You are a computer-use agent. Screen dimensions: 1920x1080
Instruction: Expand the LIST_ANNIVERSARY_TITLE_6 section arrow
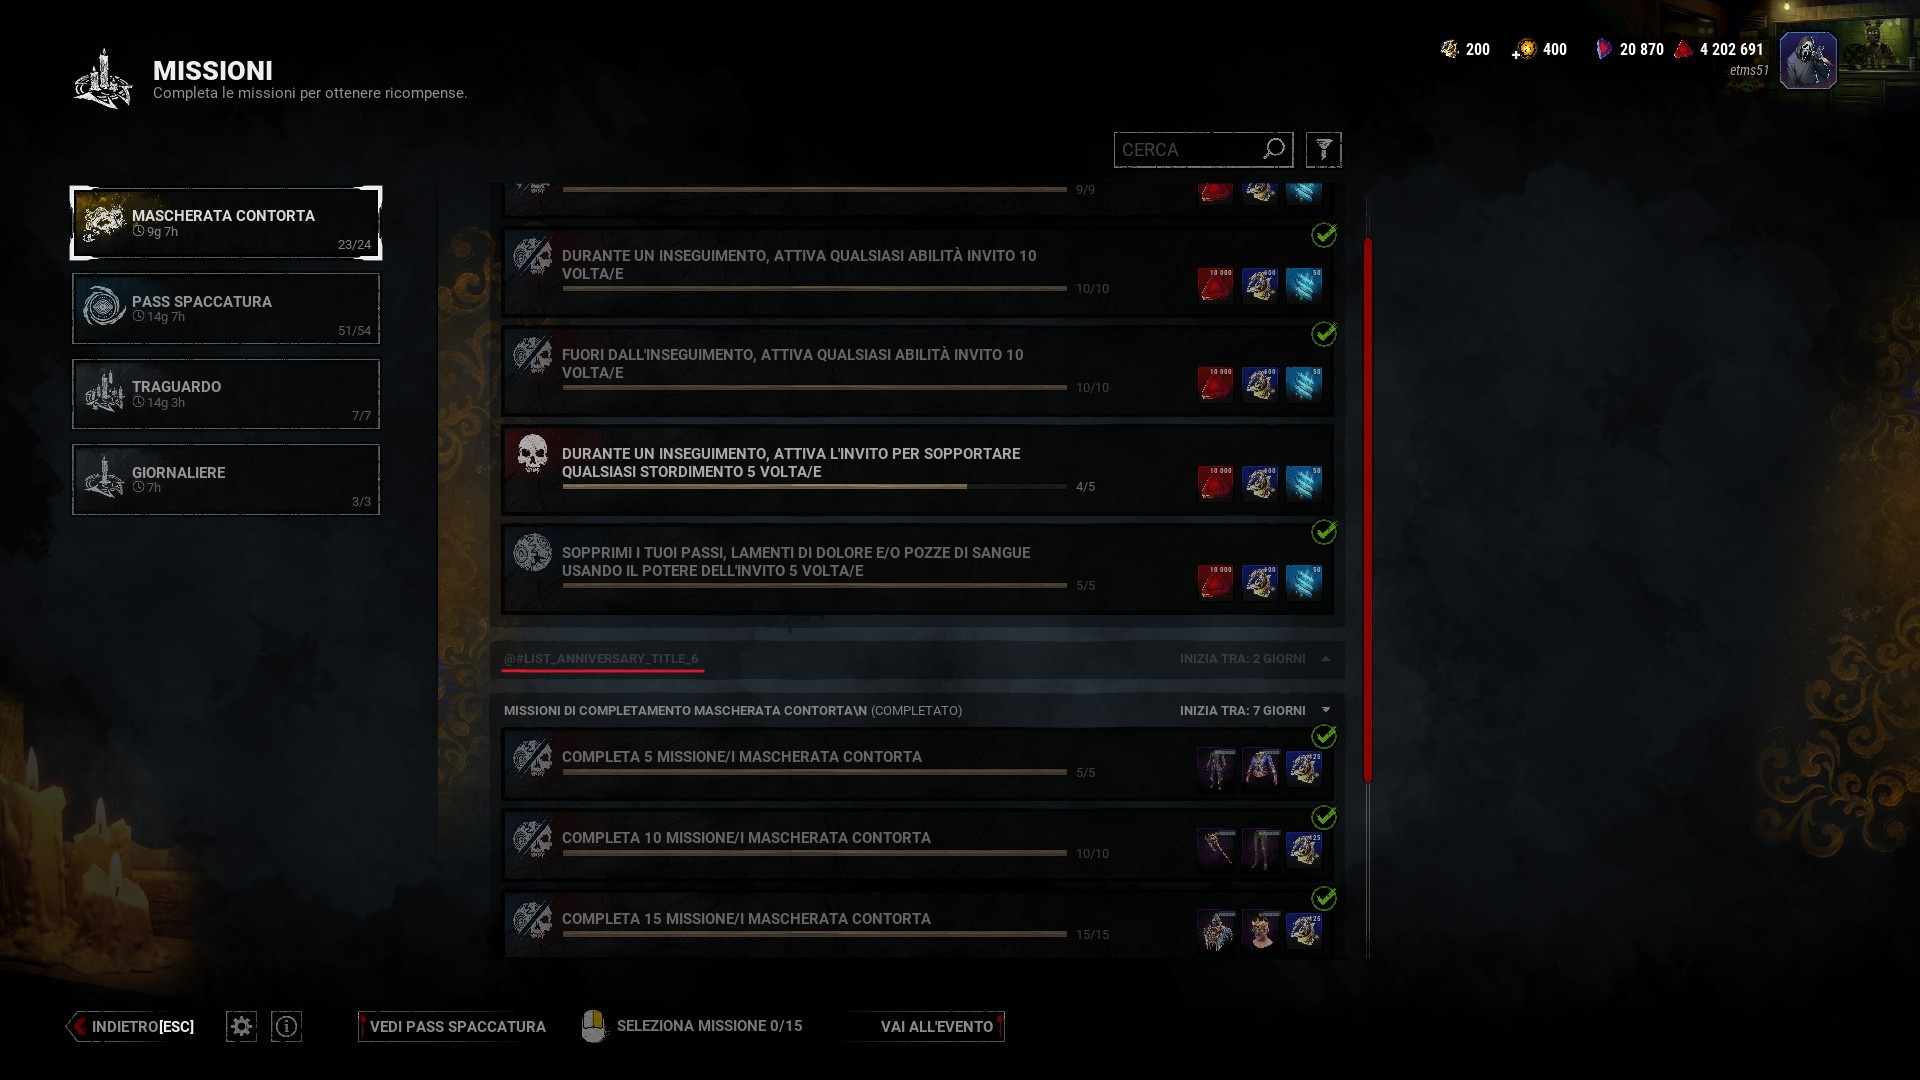pyautogui.click(x=1326, y=658)
